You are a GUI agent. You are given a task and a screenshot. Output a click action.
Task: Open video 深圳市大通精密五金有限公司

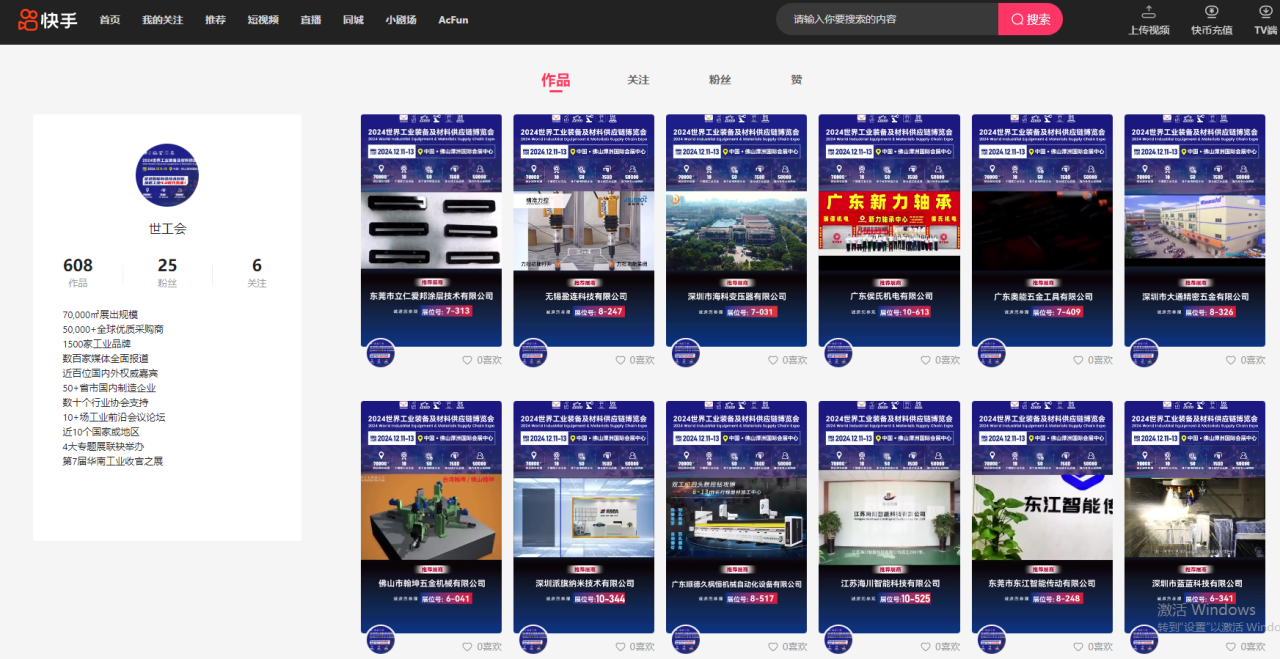(1195, 230)
